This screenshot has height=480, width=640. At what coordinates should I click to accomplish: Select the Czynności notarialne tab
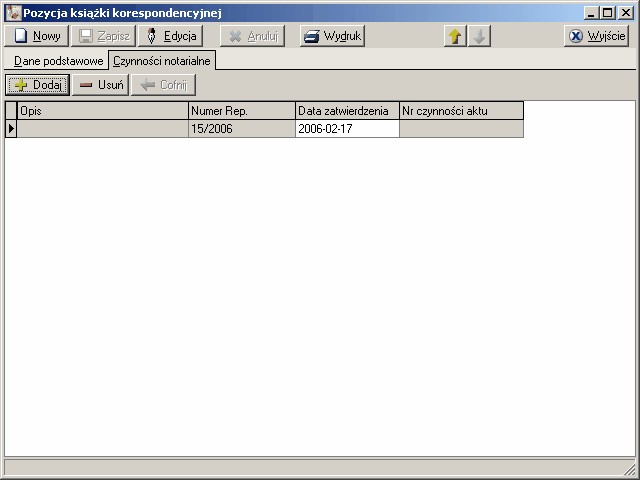click(162, 61)
